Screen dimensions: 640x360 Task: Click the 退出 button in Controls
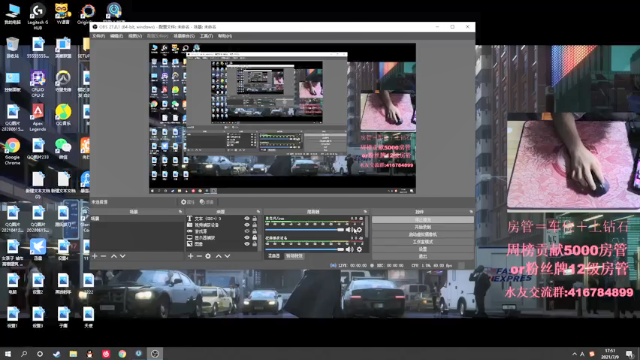[x=422, y=256]
